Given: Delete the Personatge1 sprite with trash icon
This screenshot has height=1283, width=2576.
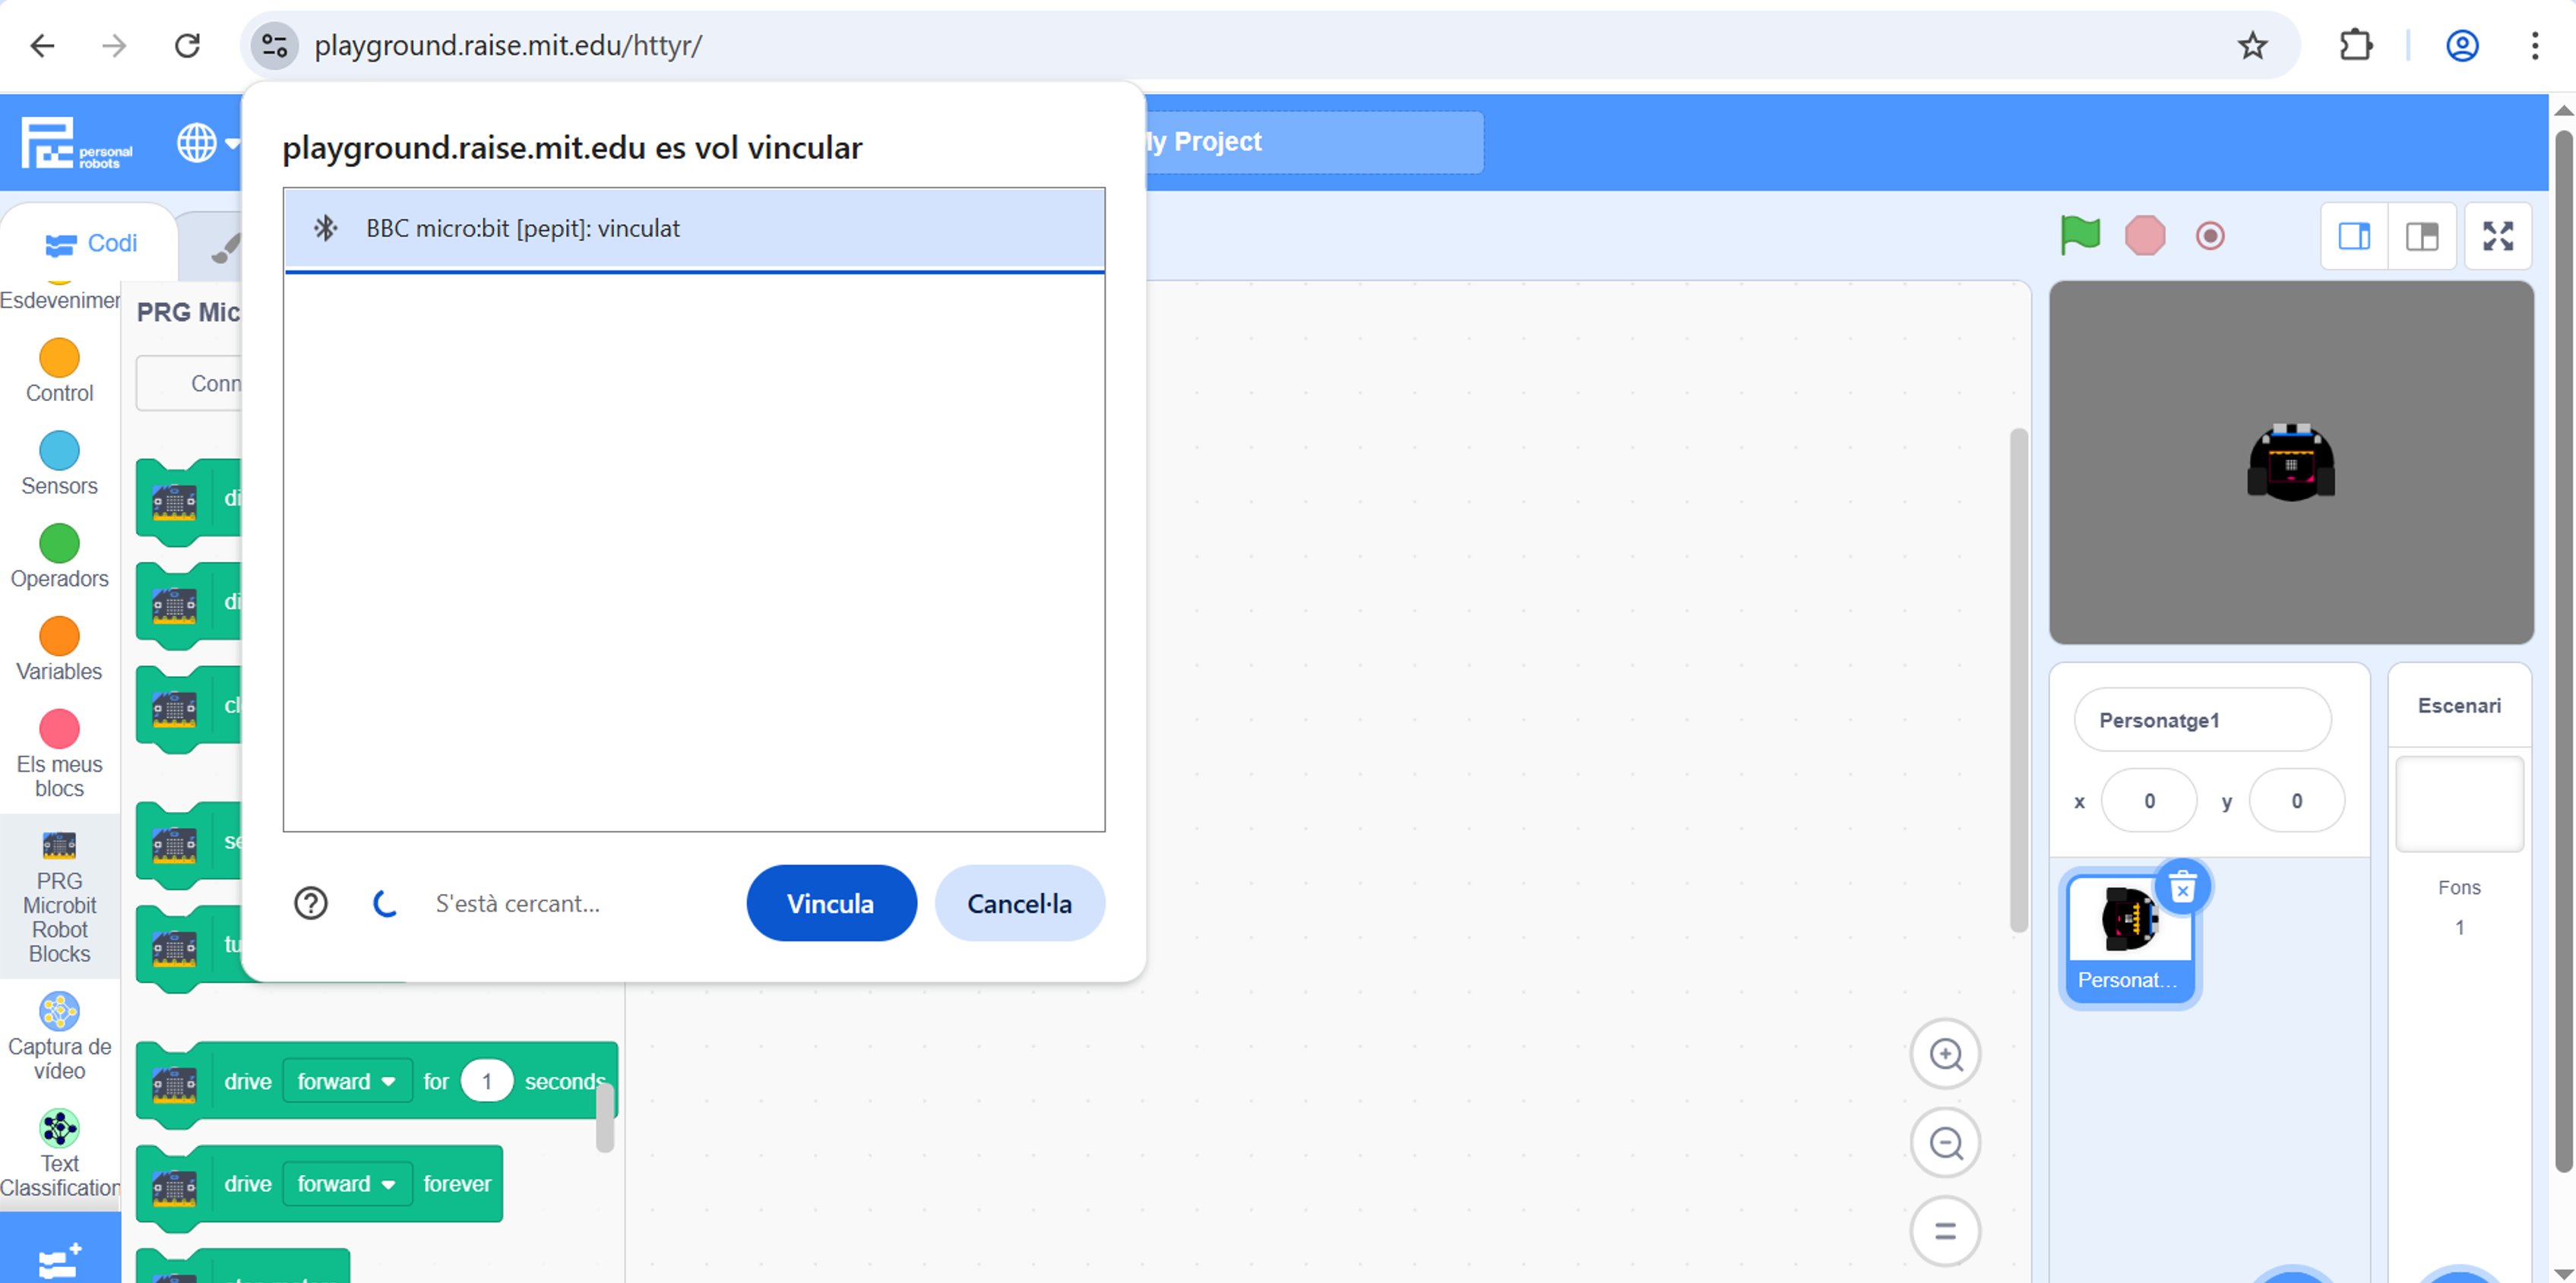Looking at the screenshot, I should [2182, 887].
